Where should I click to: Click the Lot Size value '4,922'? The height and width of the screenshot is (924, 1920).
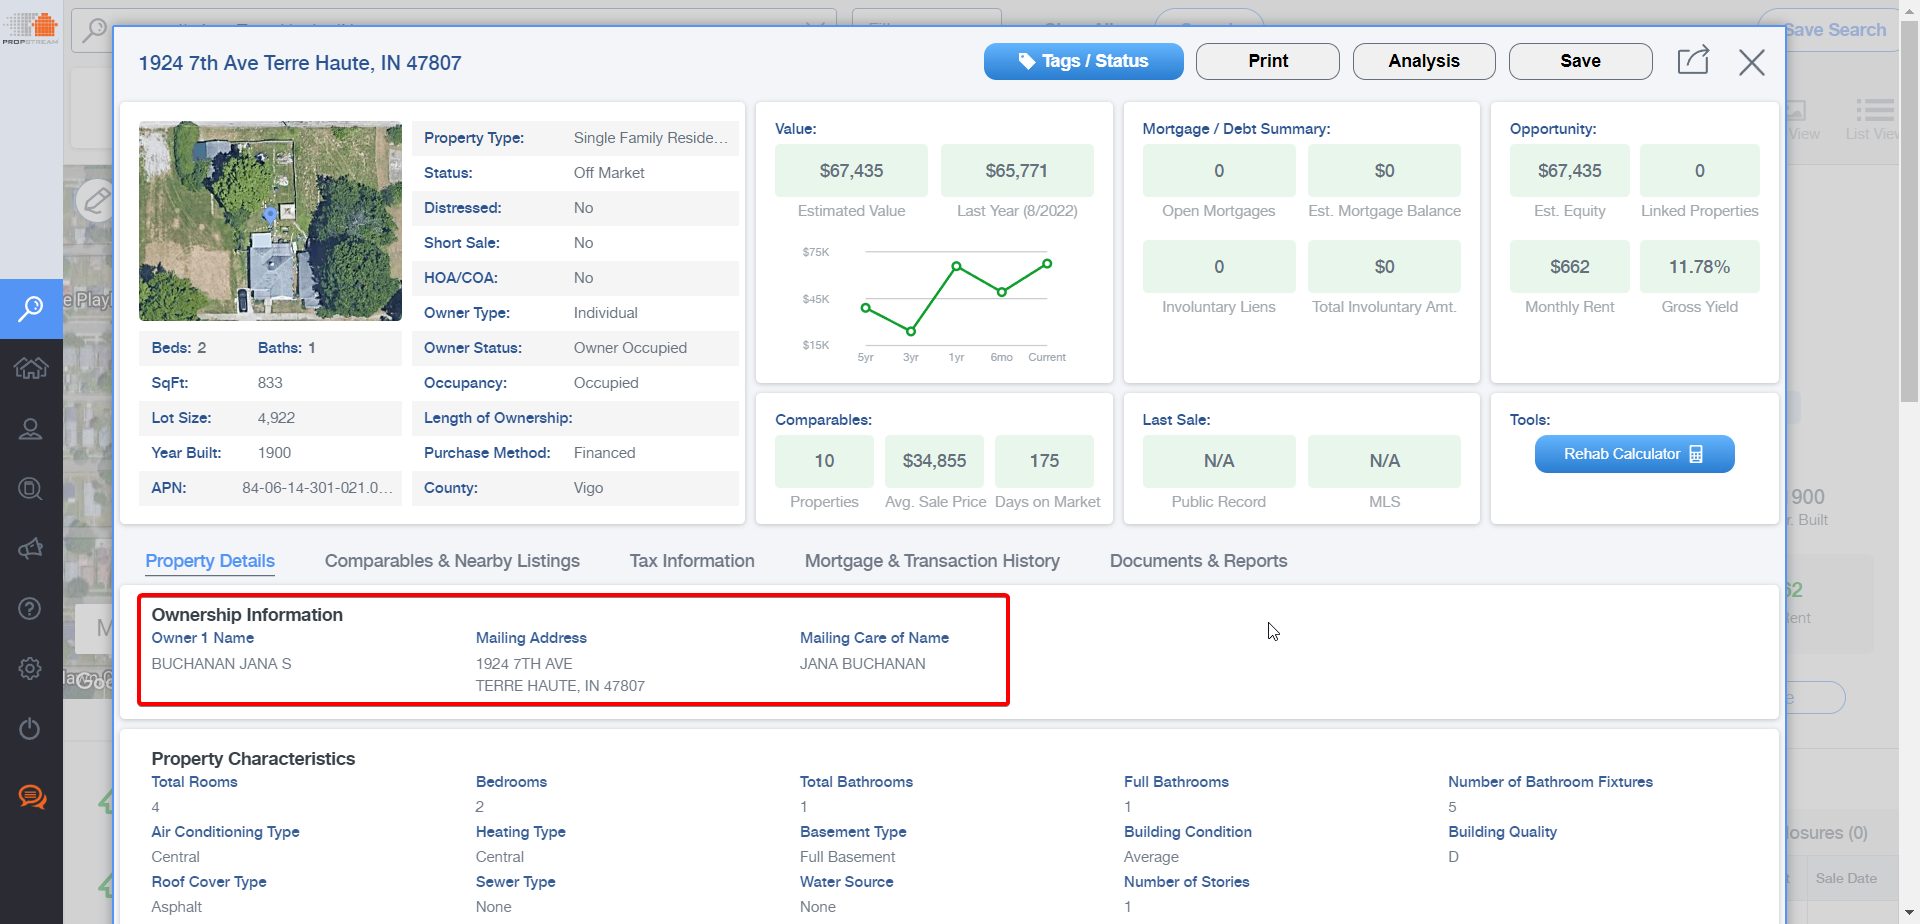pos(276,418)
